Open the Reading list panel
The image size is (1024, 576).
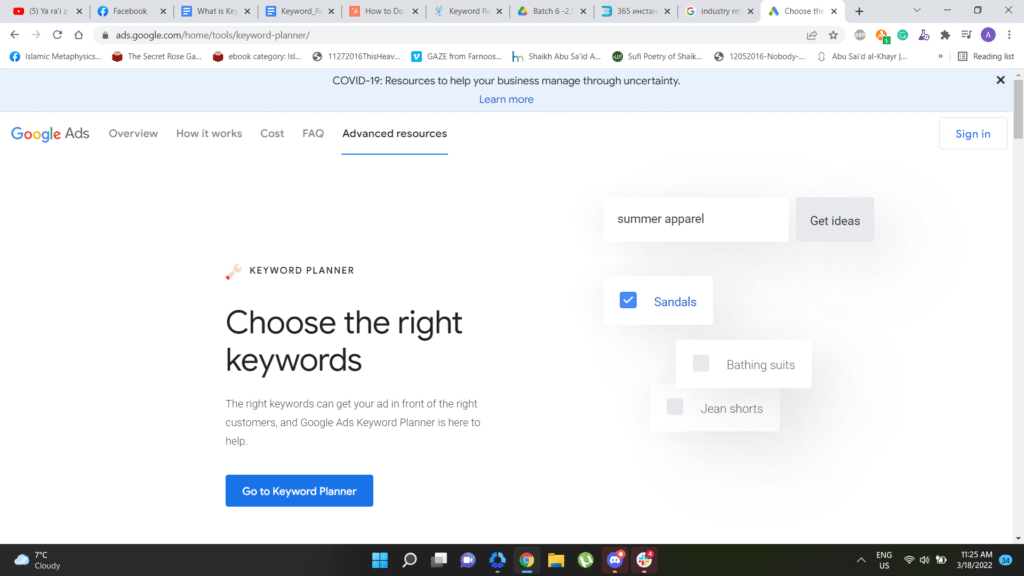click(x=986, y=56)
